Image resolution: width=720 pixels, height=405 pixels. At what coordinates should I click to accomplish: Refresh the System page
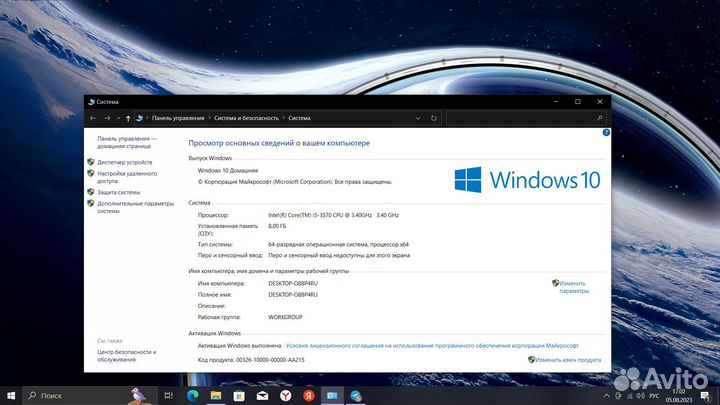point(433,118)
